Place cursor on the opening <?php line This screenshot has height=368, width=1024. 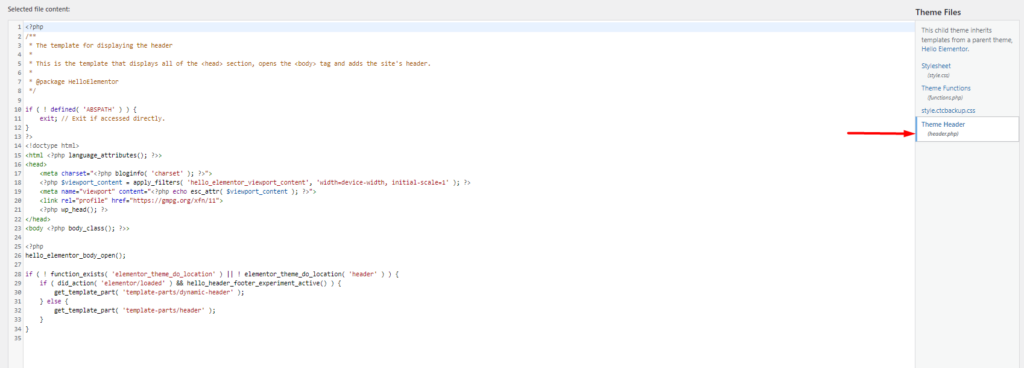pyautogui.click(x=34, y=27)
